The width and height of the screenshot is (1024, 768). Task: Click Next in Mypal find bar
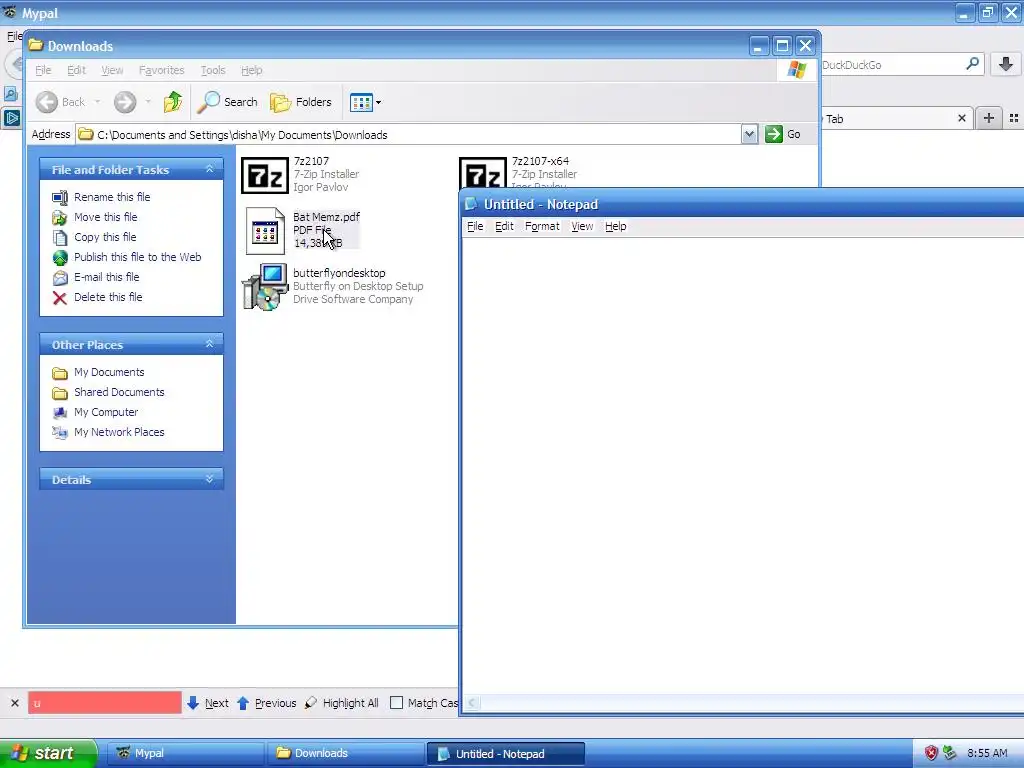[208, 703]
